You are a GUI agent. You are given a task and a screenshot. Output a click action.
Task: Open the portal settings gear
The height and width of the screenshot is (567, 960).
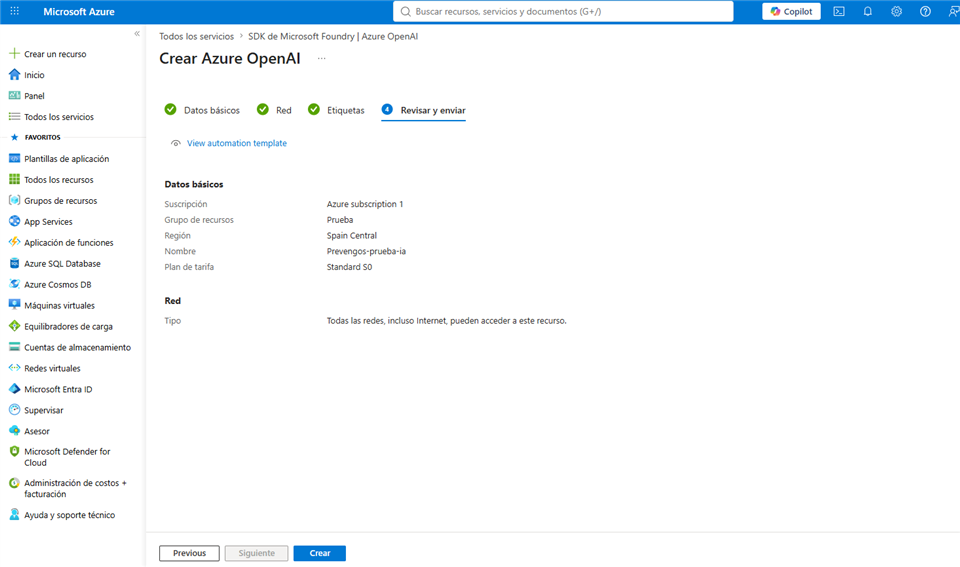[x=896, y=11]
